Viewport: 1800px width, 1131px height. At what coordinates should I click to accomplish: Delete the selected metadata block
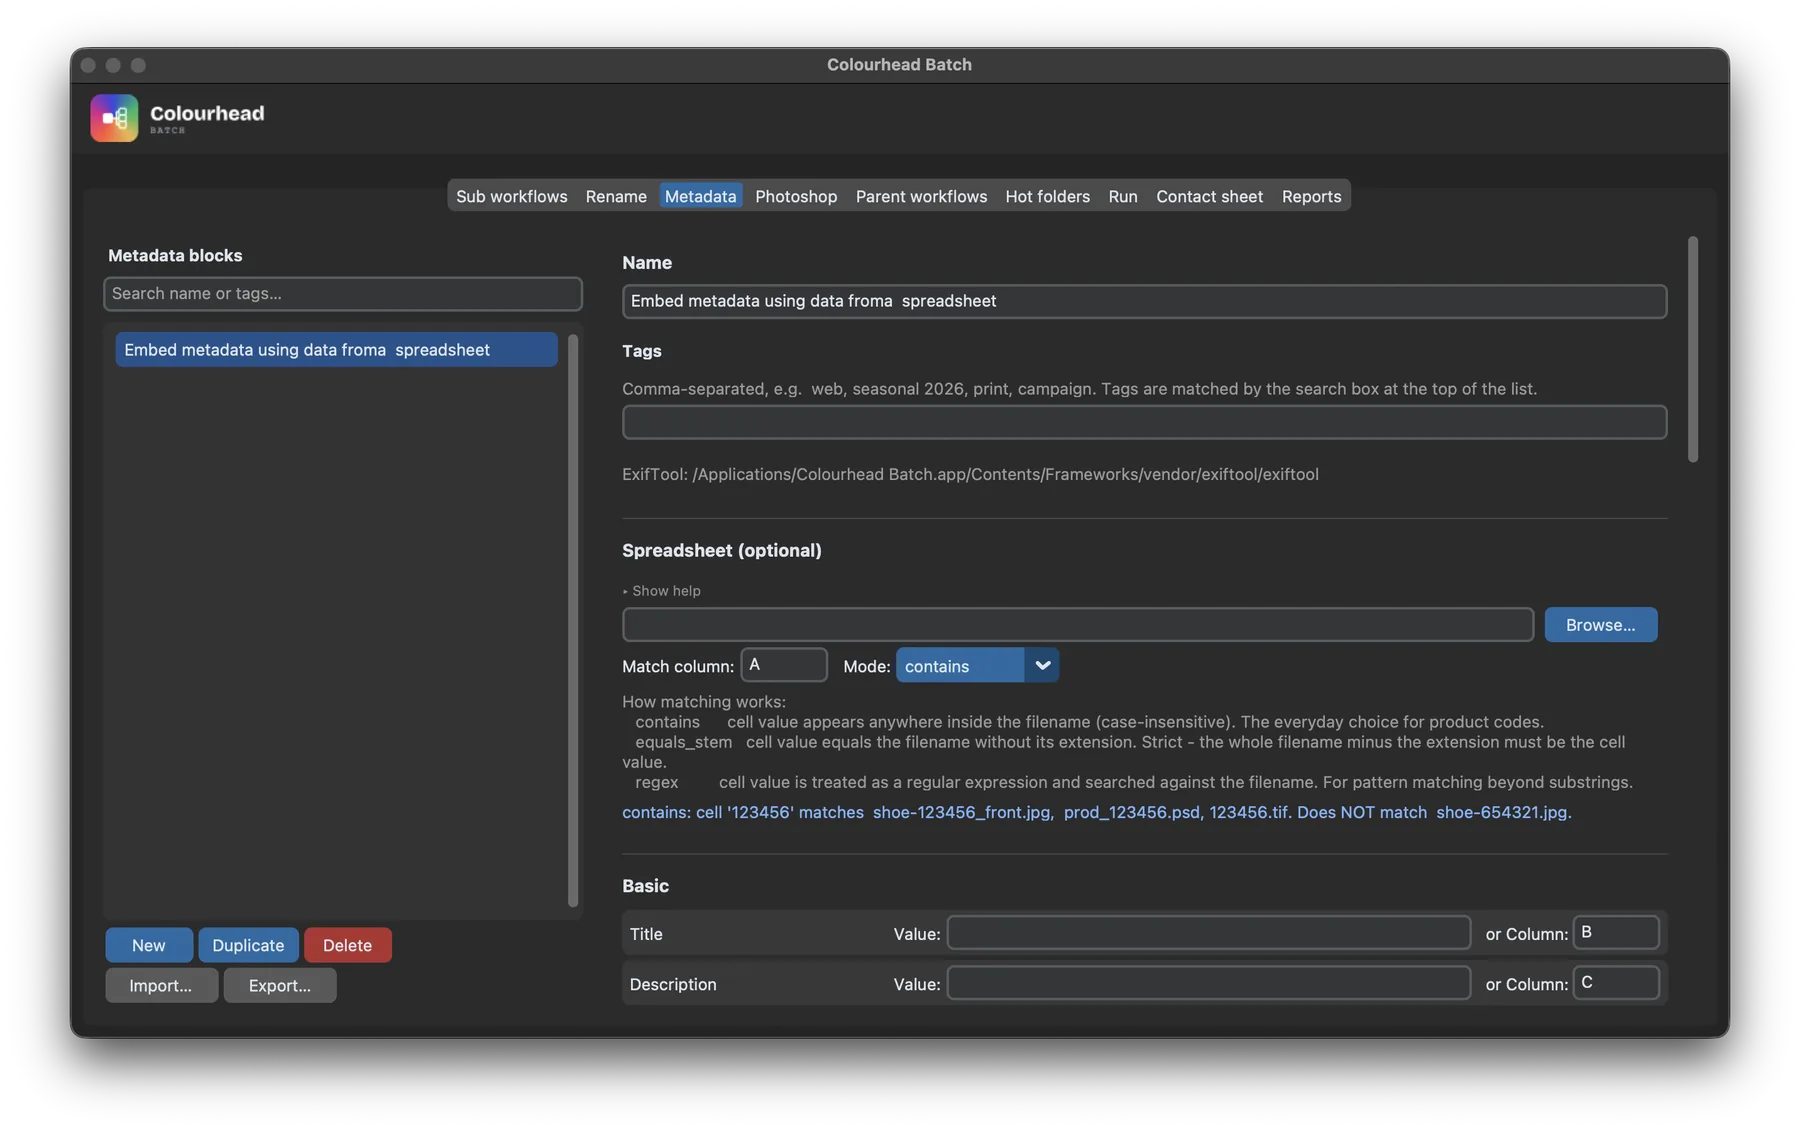[x=347, y=945]
